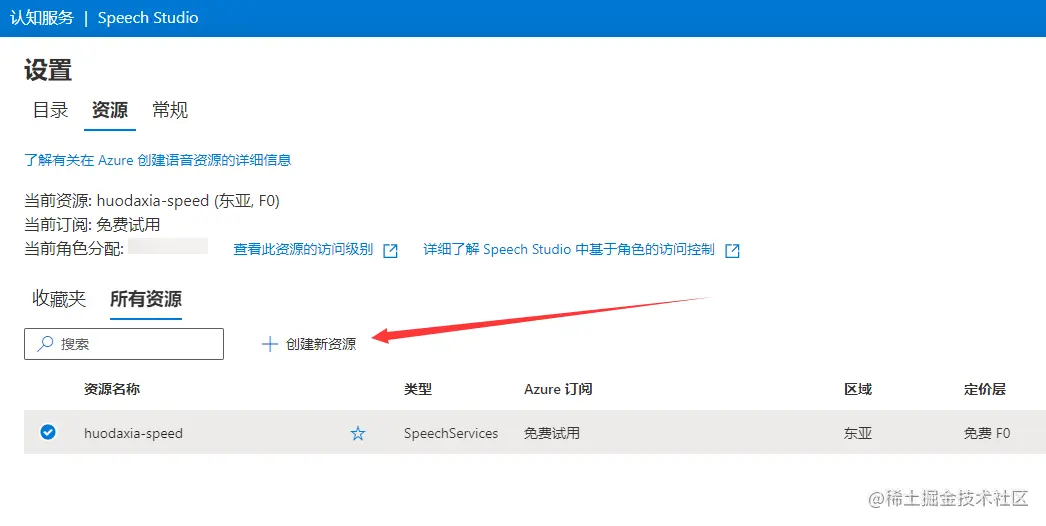
Task: Click the SpeechServices type cell
Action: 451,433
